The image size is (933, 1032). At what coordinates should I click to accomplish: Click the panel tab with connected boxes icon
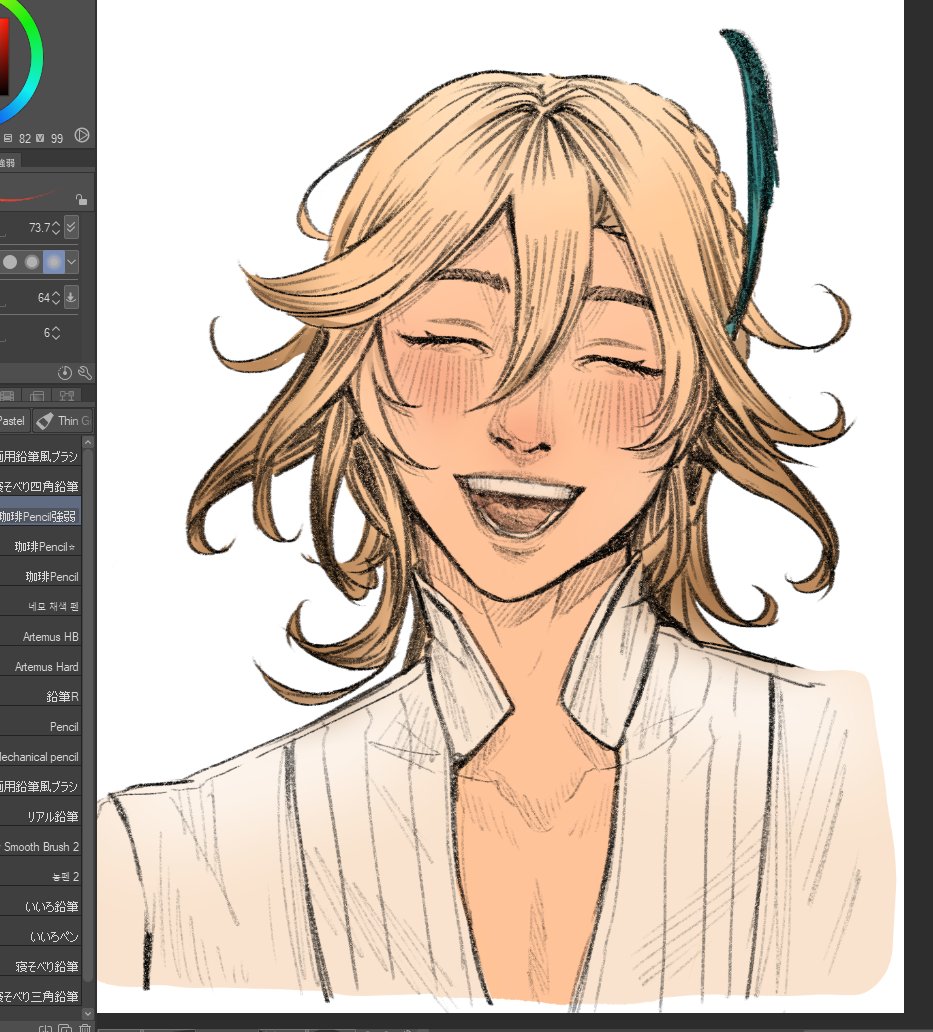(x=66, y=396)
